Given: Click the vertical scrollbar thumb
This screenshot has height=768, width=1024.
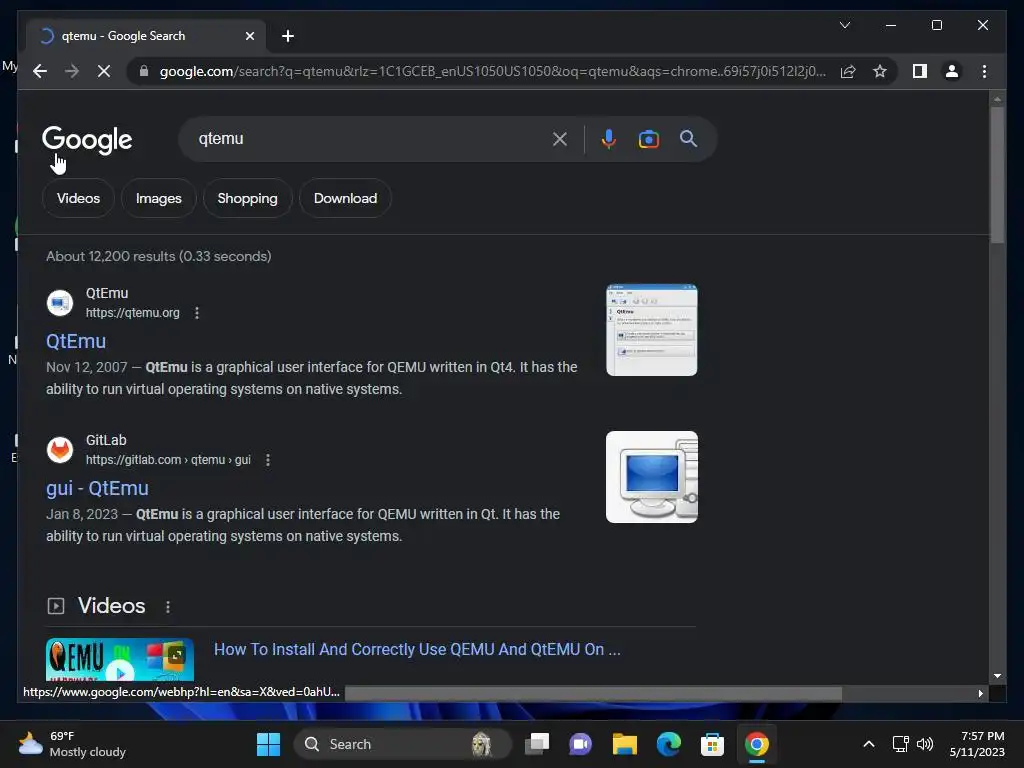Looking at the screenshot, I should pyautogui.click(x=997, y=174).
